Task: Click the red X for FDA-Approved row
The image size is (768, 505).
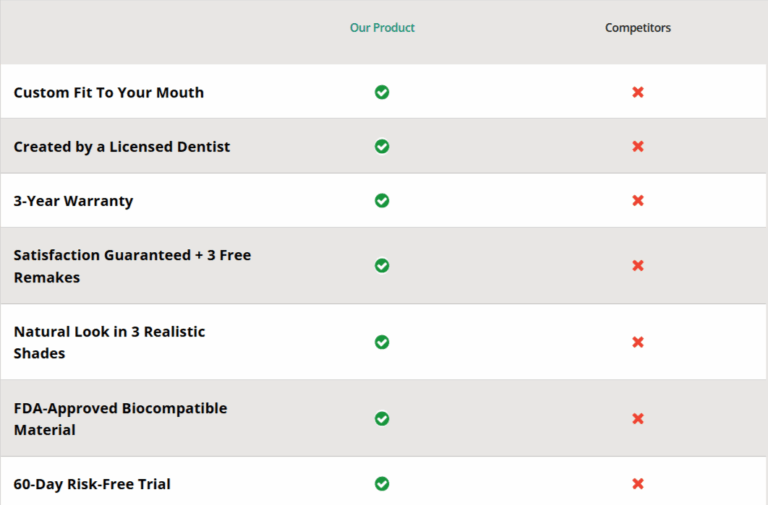Action: (638, 419)
